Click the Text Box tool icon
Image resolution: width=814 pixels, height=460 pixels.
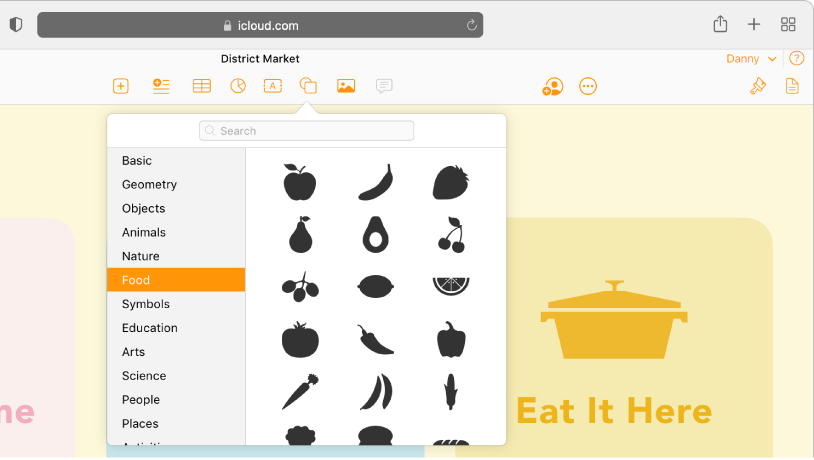pyautogui.click(x=273, y=86)
